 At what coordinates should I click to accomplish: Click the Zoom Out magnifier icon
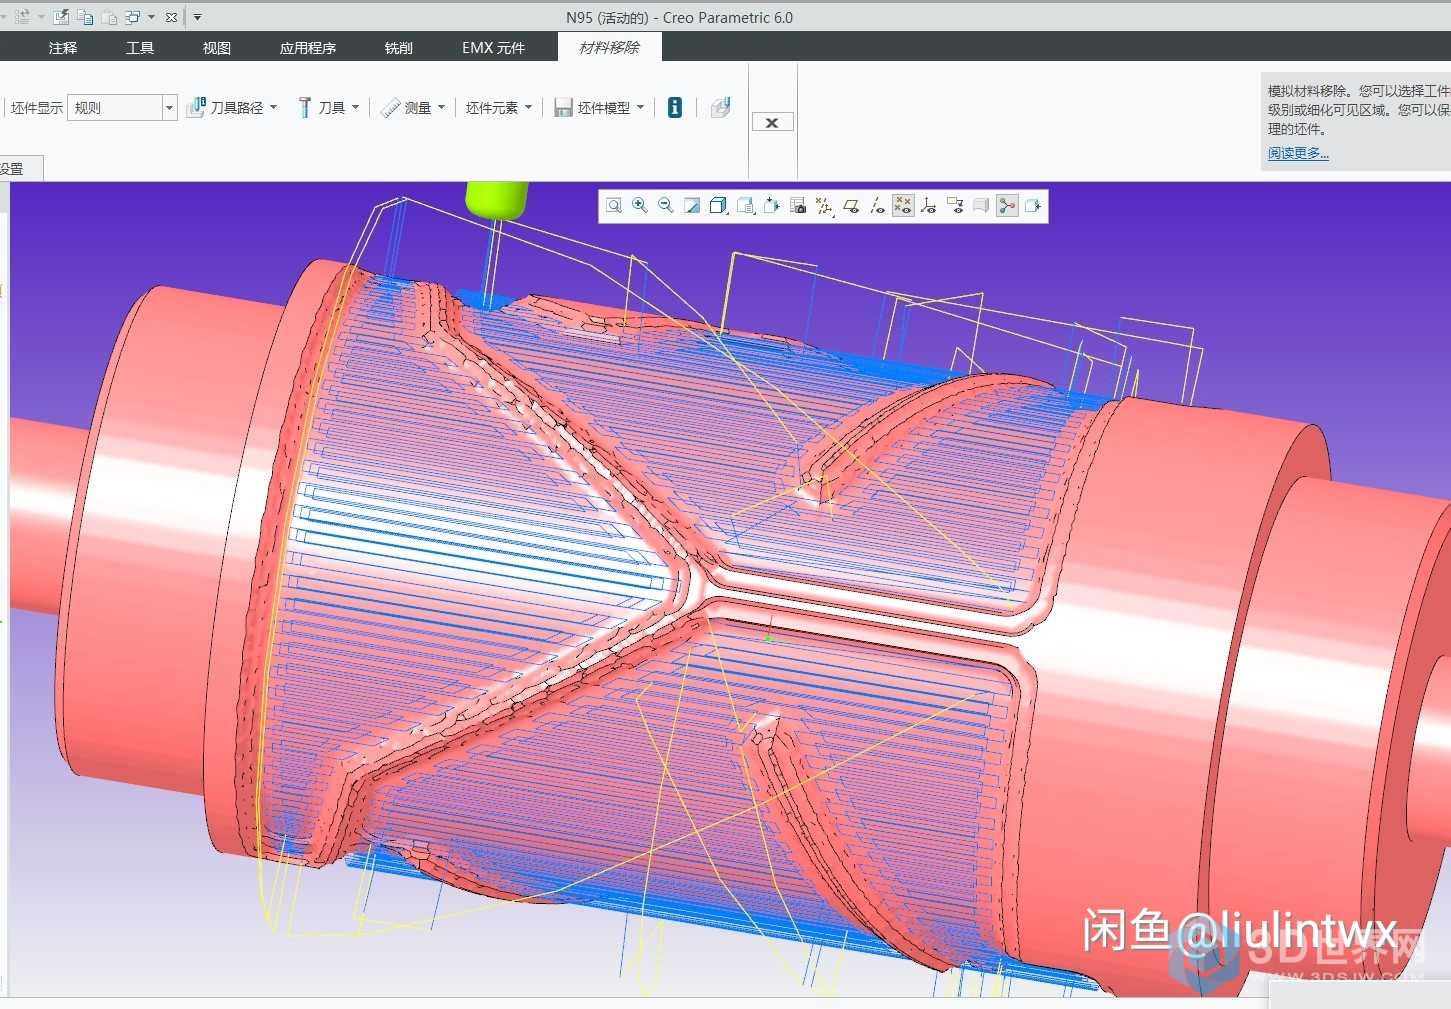coord(665,206)
